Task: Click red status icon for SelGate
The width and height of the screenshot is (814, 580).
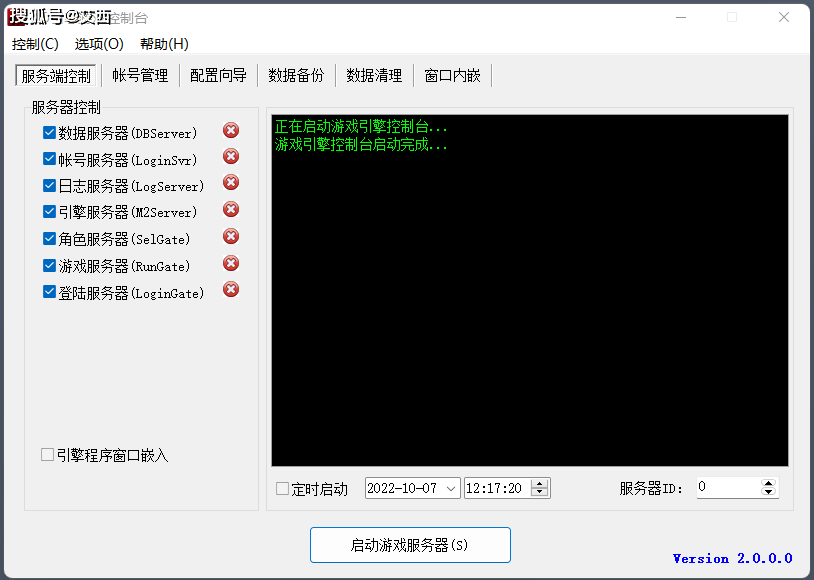Action: tap(231, 237)
